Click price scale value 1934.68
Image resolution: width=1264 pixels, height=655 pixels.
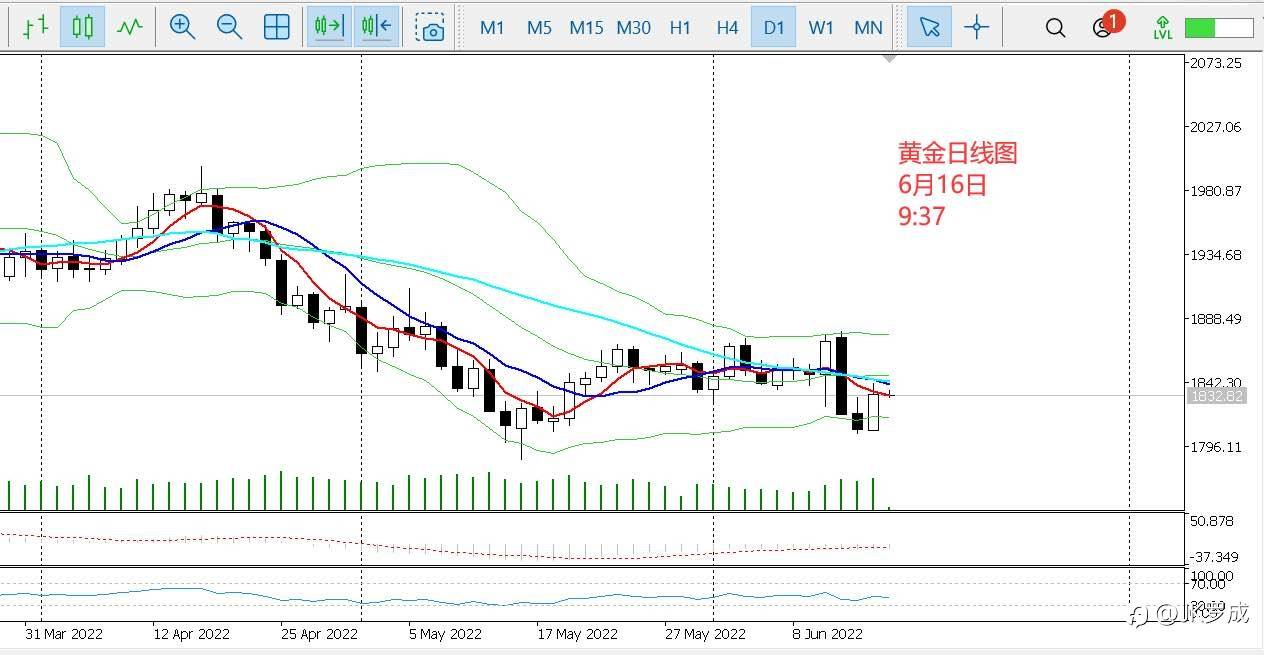[1215, 255]
